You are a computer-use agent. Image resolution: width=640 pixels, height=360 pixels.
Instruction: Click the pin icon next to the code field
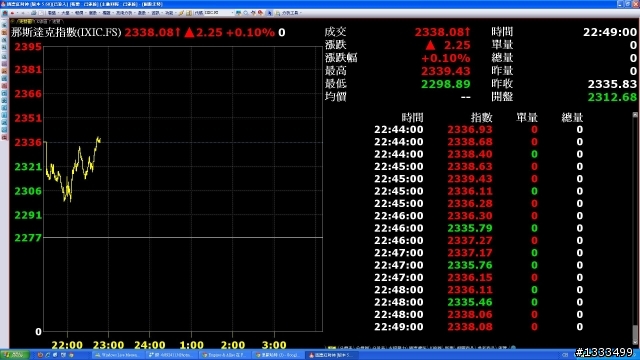(x=181, y=13)
